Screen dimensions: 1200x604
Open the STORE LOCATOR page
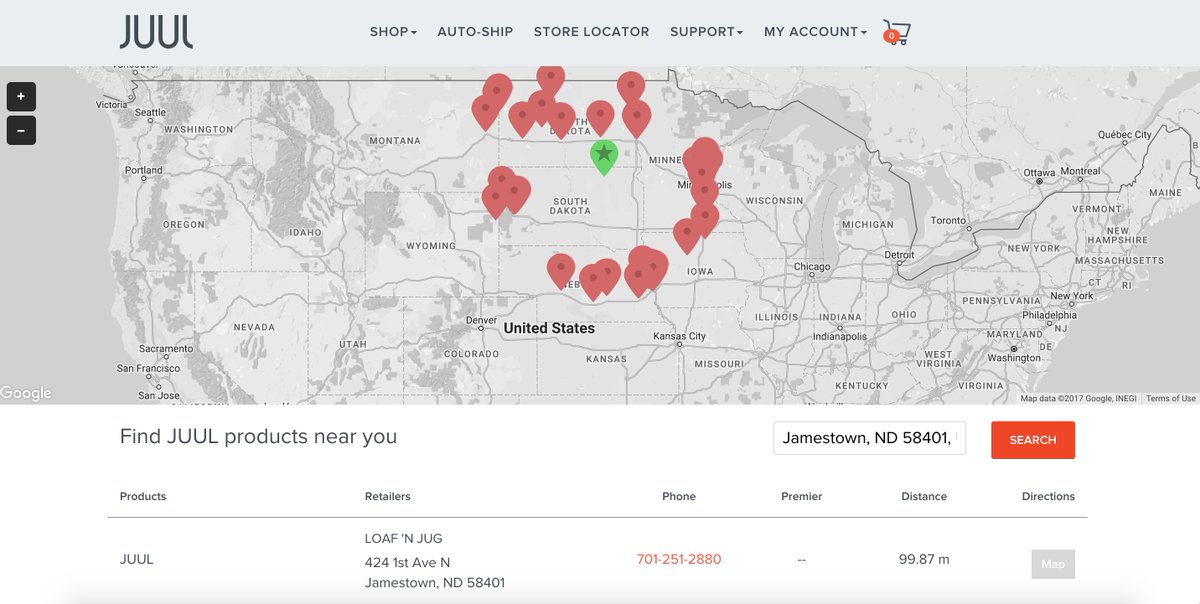(x=591, y=32)
